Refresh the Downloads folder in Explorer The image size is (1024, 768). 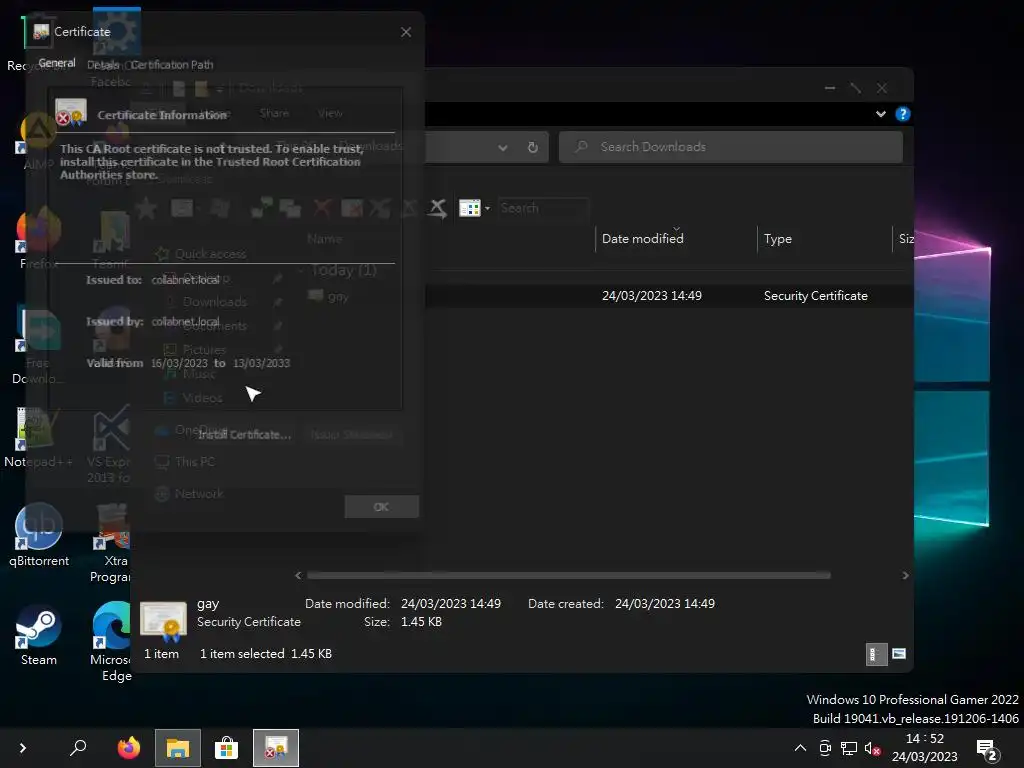pos(532,147)
